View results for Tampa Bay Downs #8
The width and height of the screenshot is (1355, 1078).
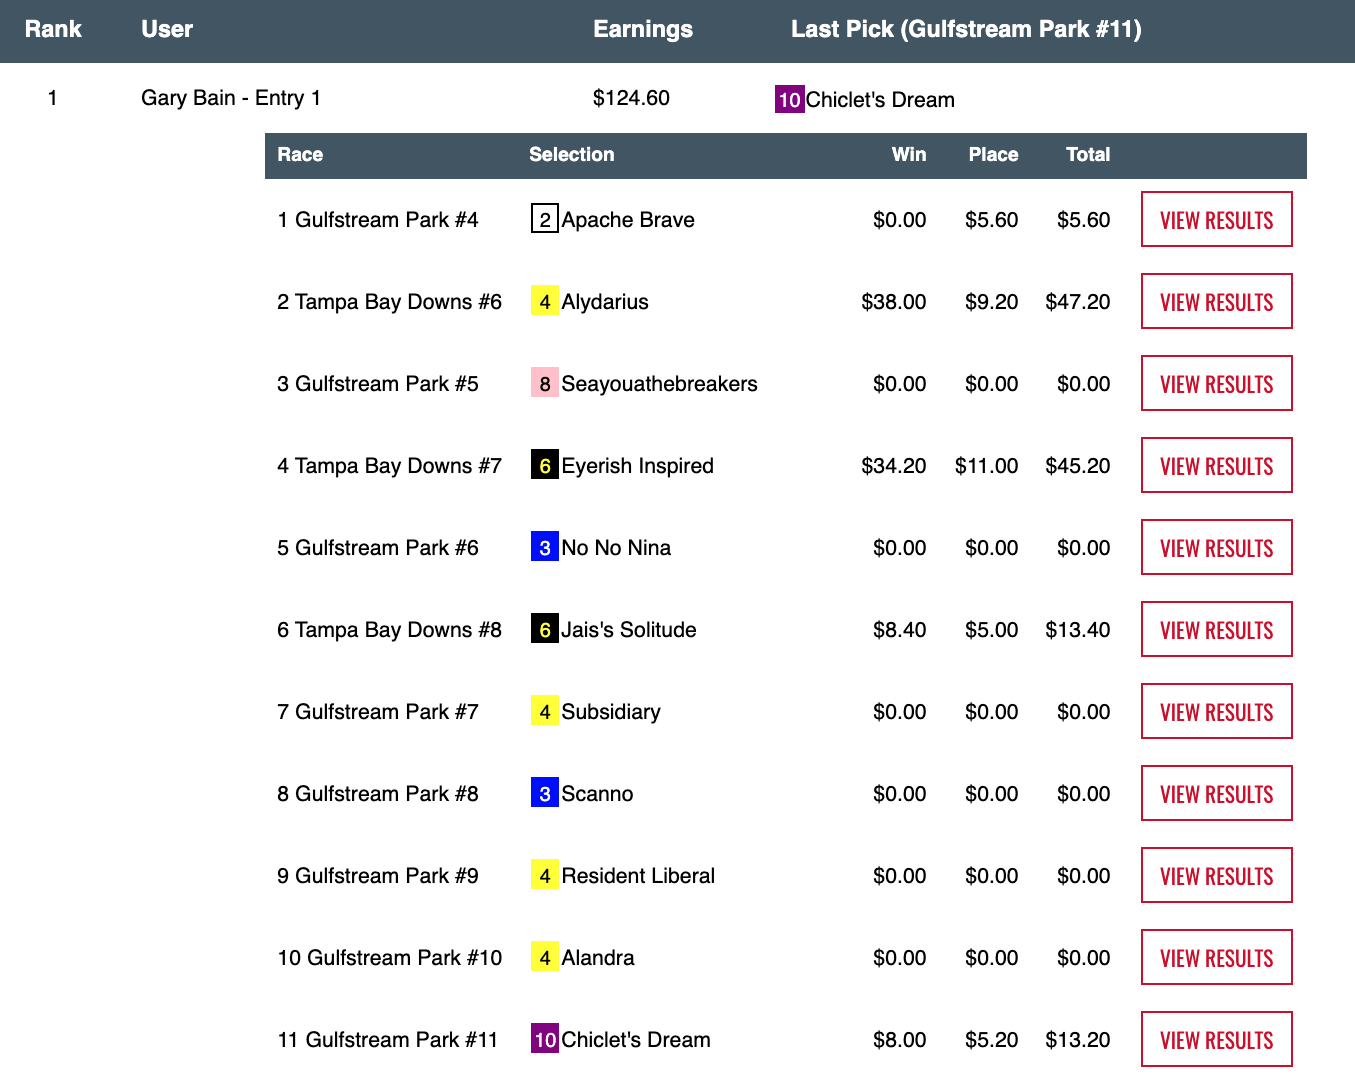tap(1216, 630)
